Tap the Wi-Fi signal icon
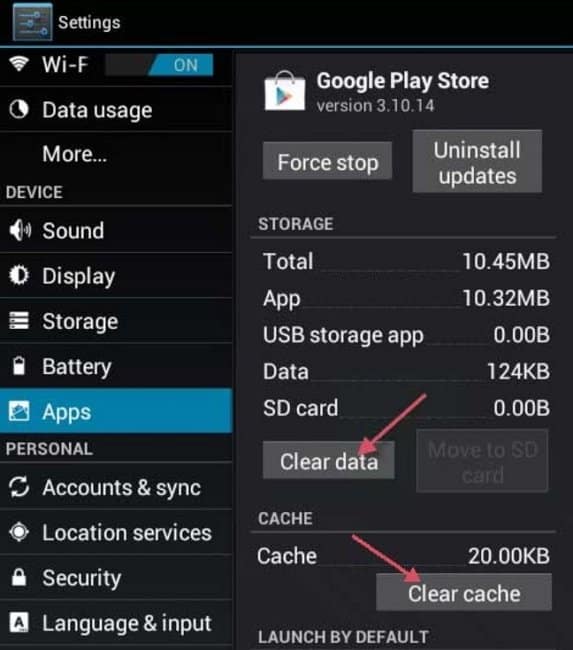The width and height of the screenshot is (573, 650). point(19,63)
